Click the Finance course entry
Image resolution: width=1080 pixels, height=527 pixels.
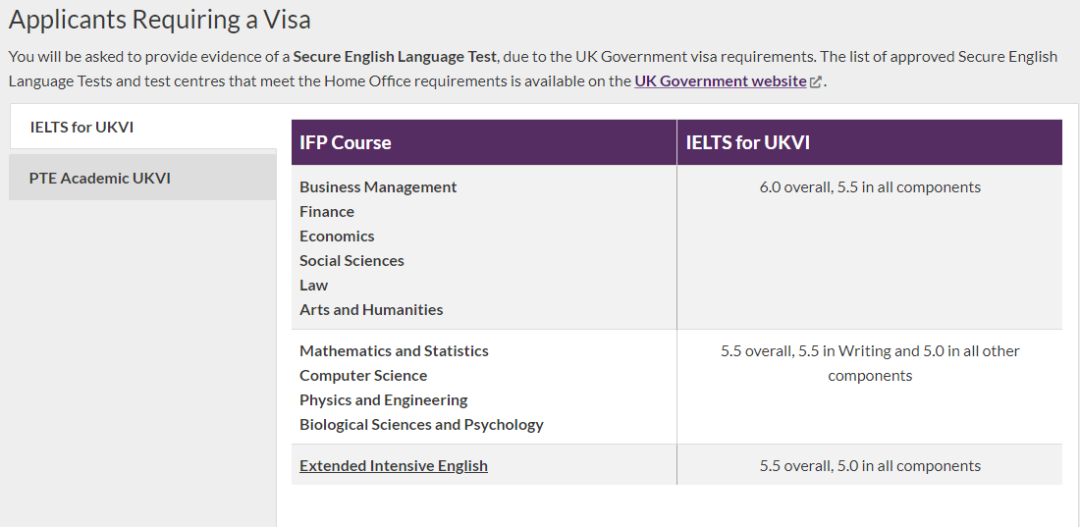point(327,211)
